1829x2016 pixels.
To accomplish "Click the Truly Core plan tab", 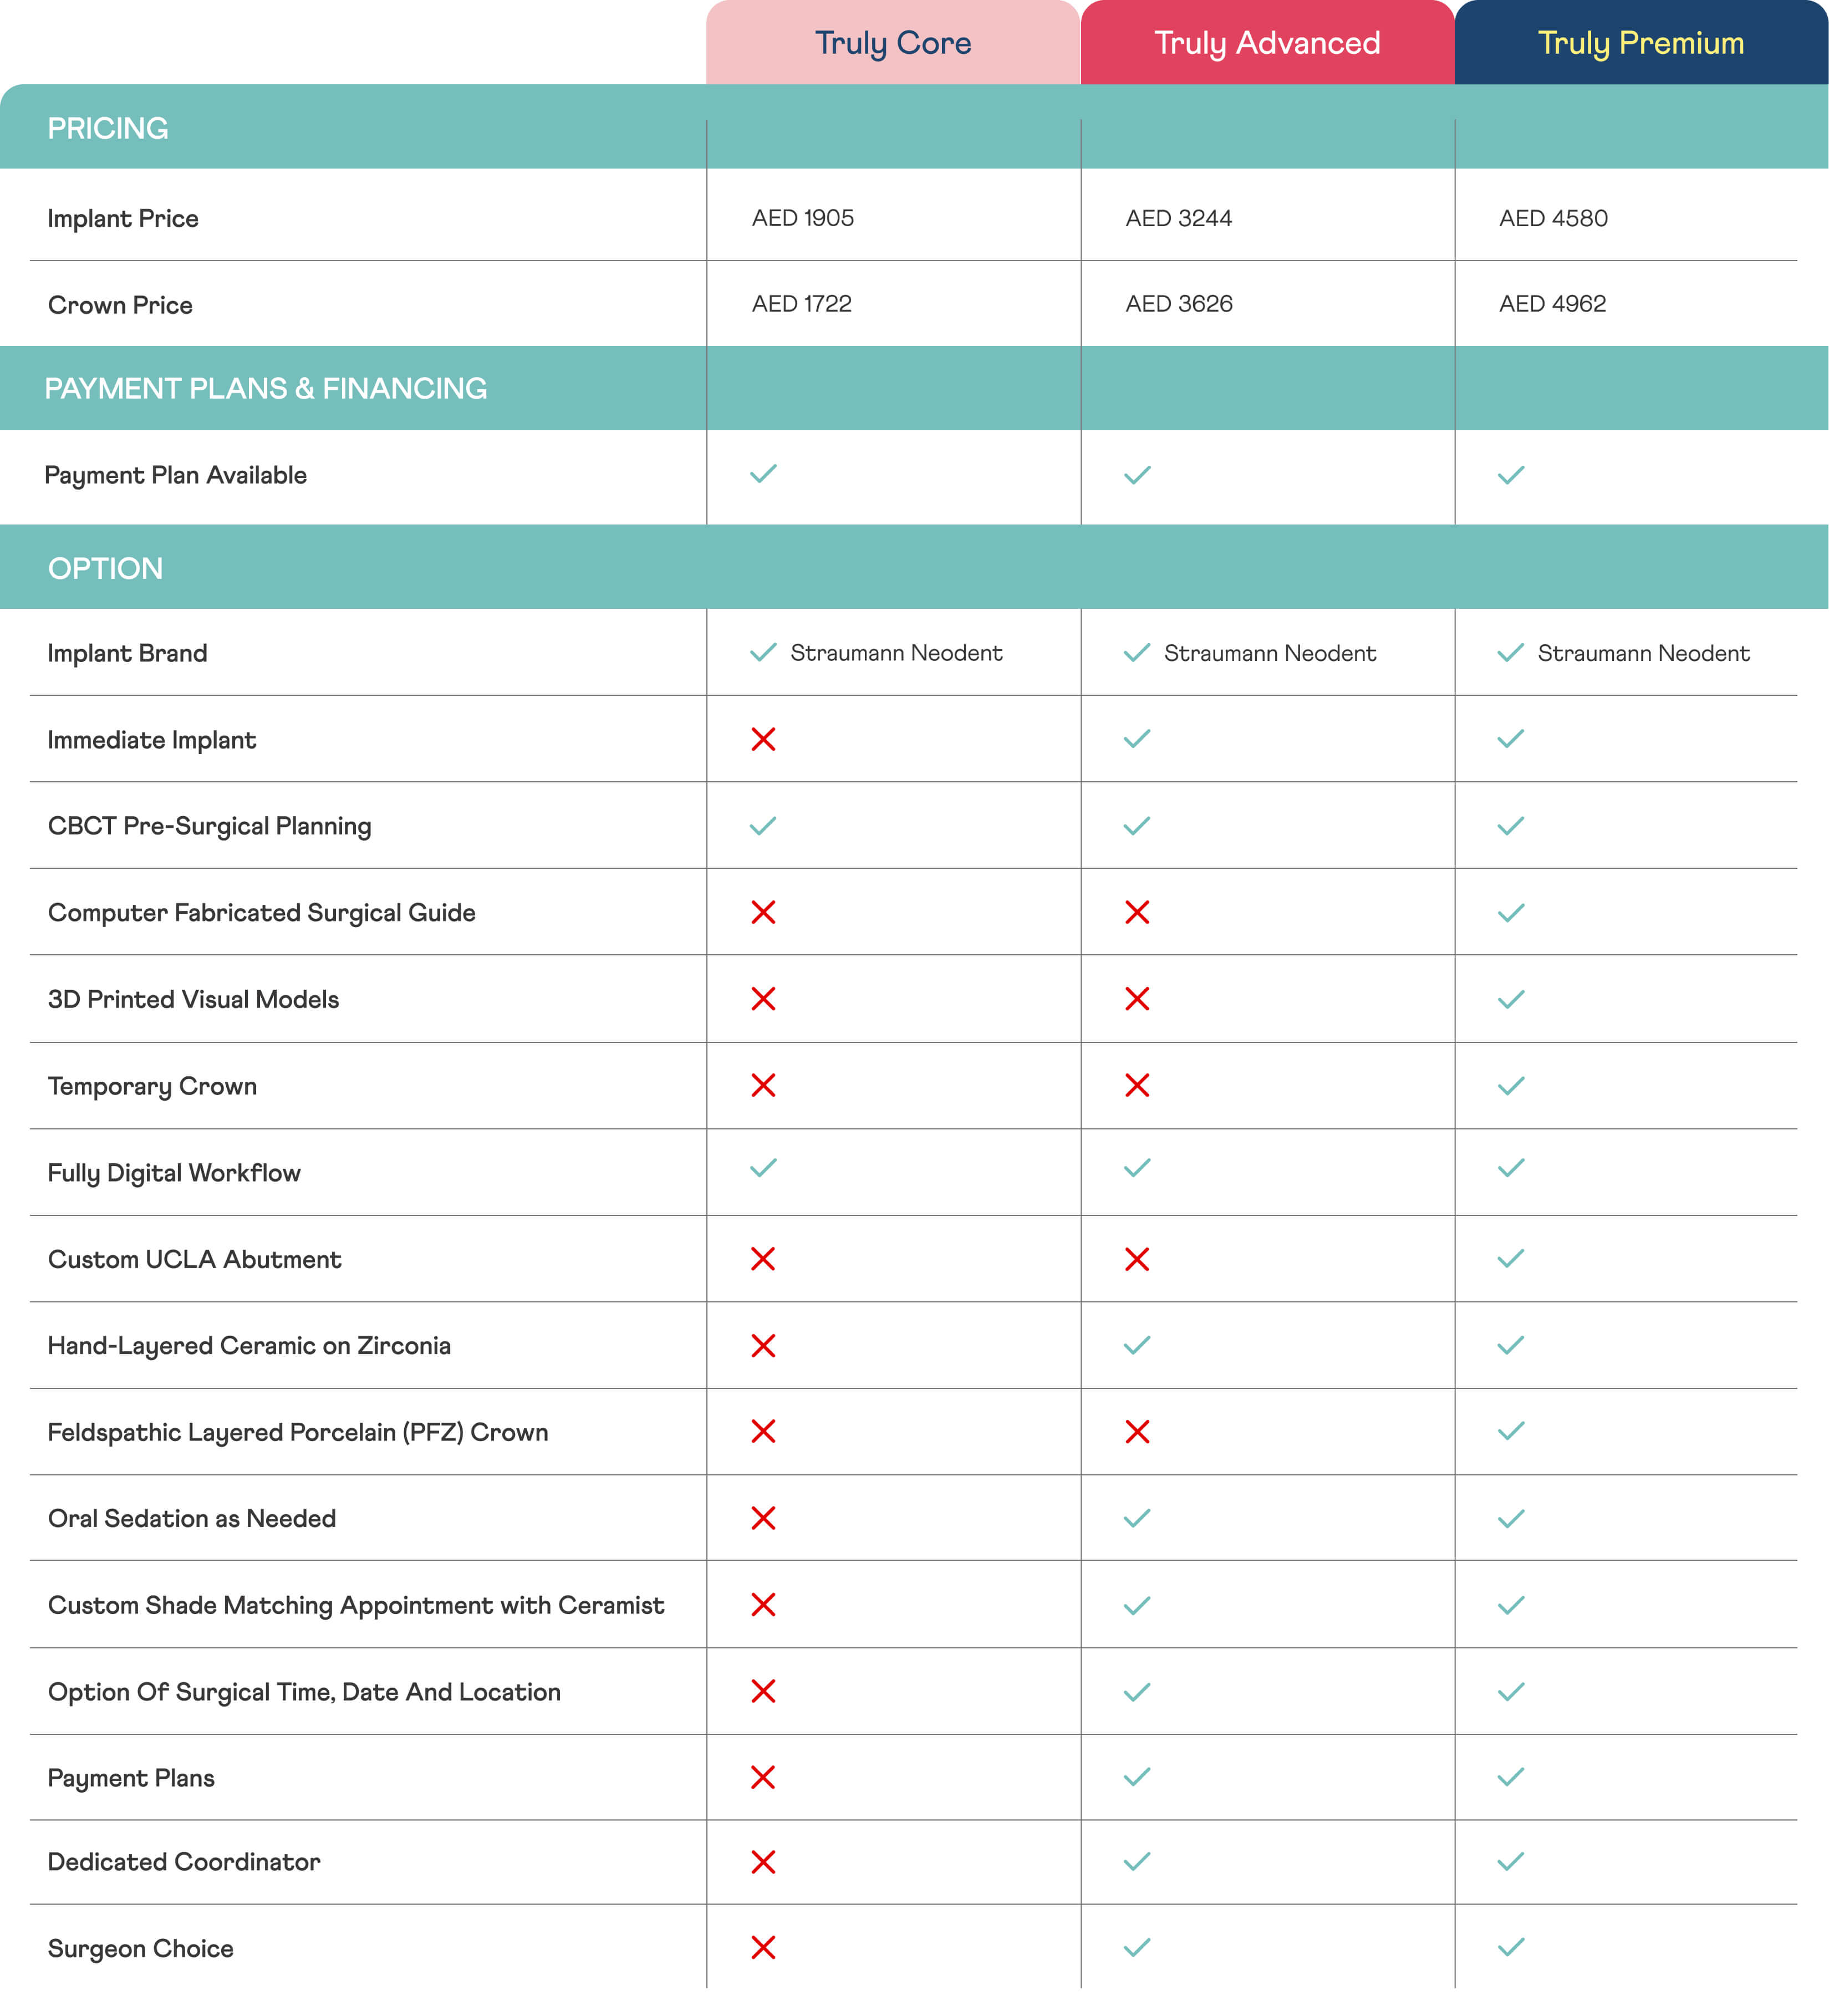I will coord(893,43).
